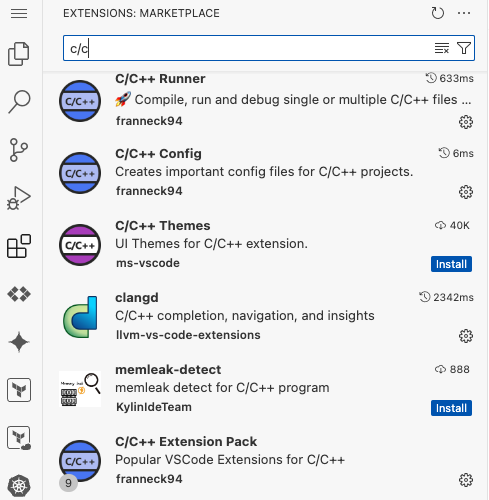The image size is (489, 500).
Task: Open the C/C++ Extension Pack title
Action: coord(186,442)
